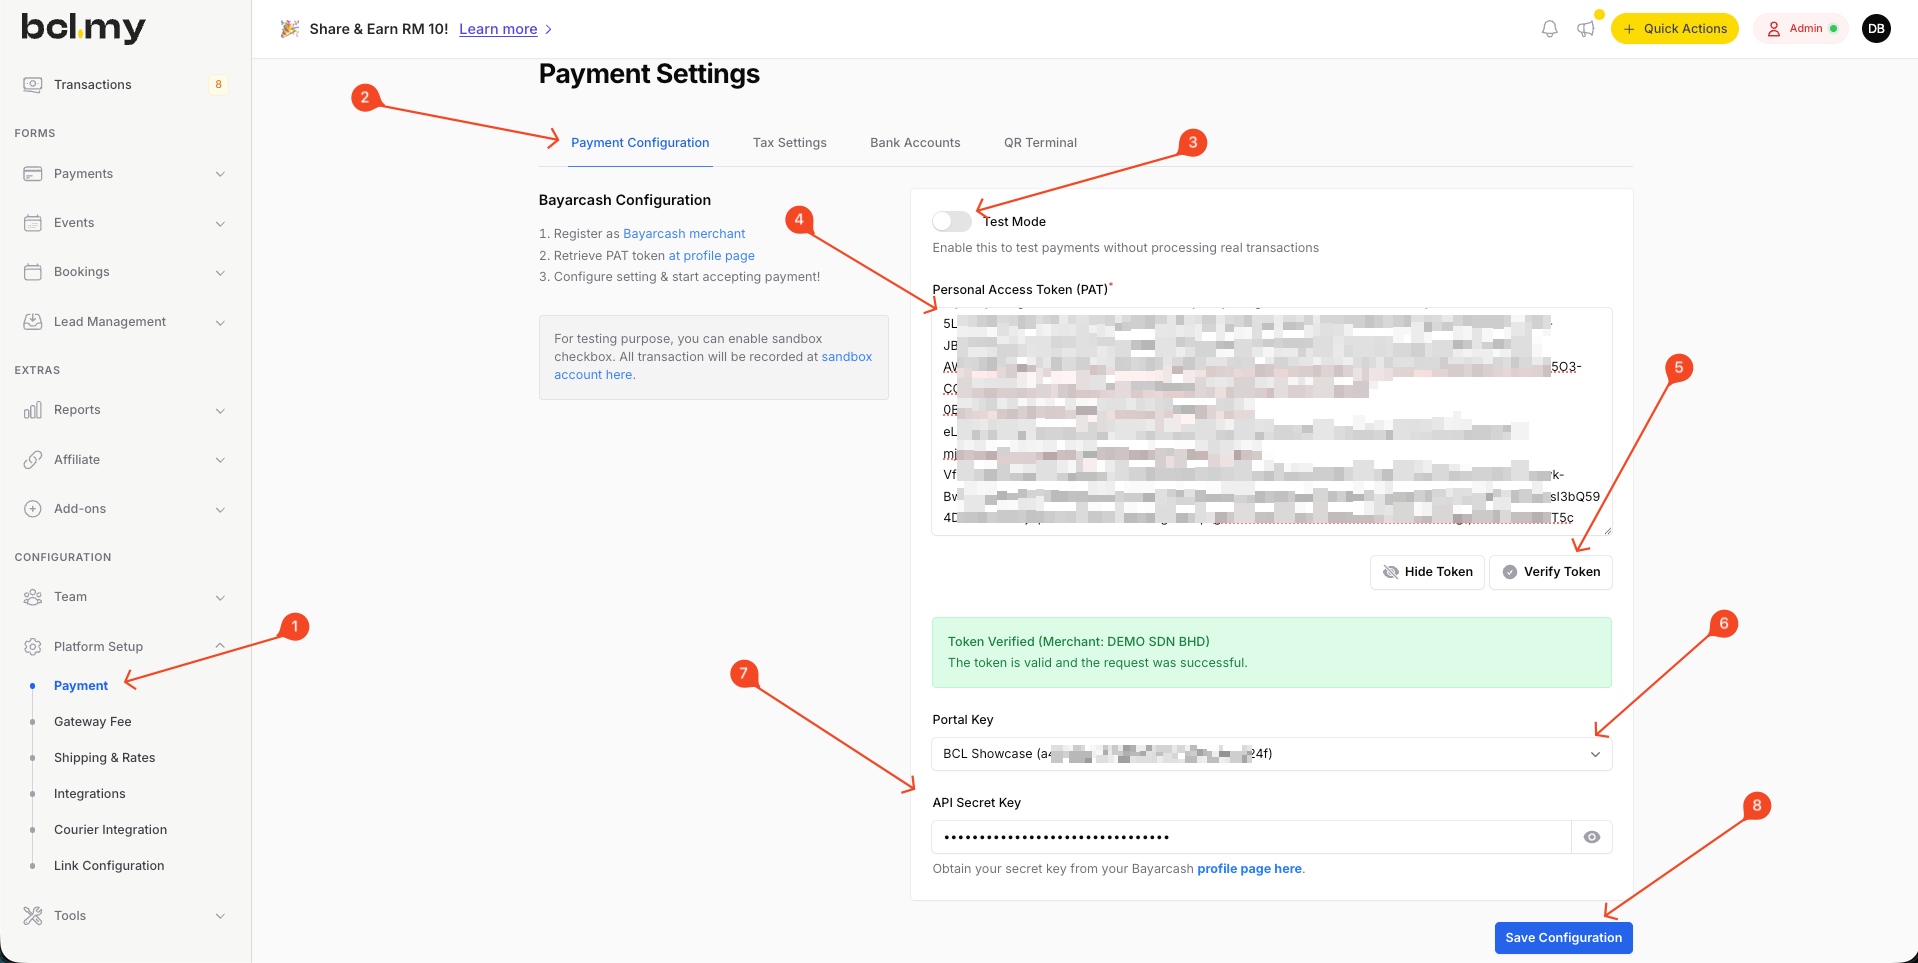Open the Portal Key dropdown
The image size is (1918, 963).
tap(1270, 754)
